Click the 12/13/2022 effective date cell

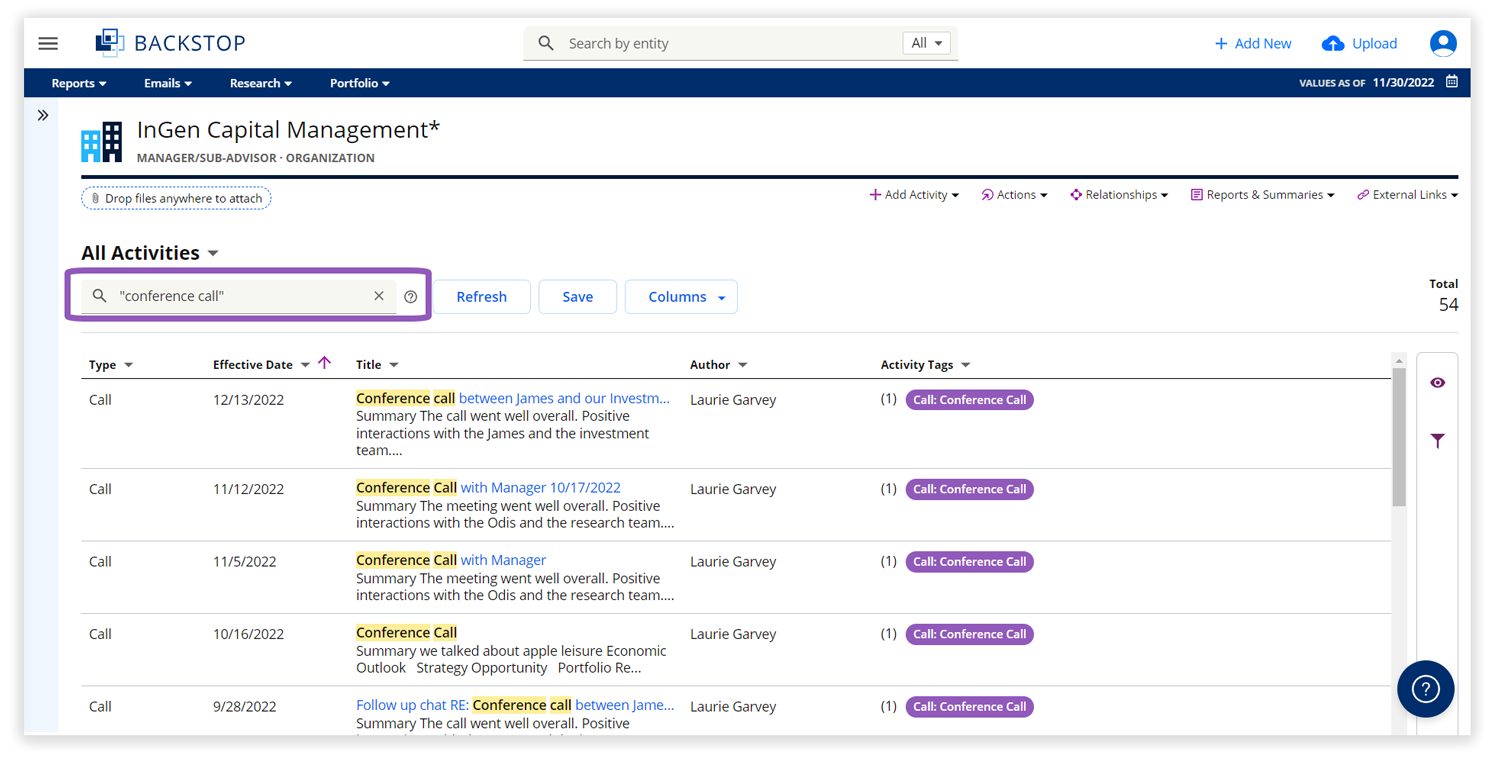[x=248, y=400]
